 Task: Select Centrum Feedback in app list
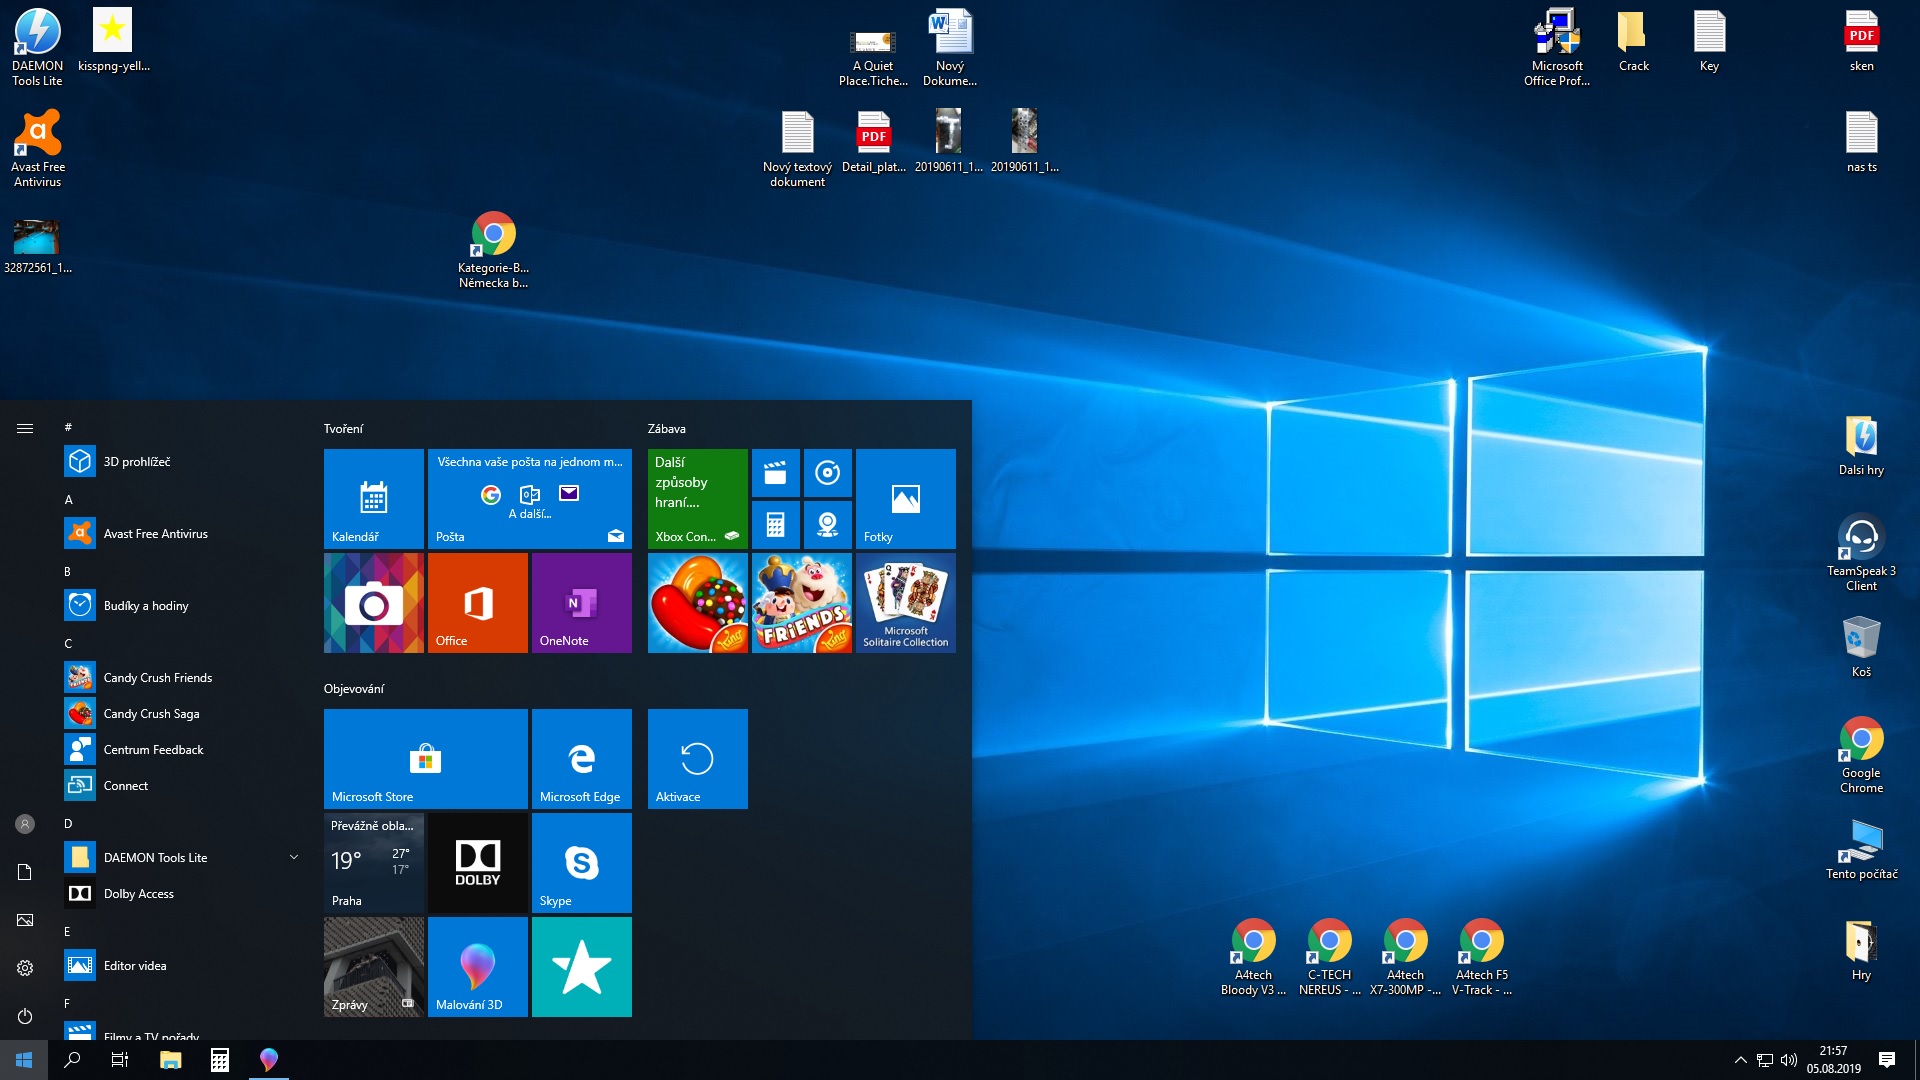tap(153, 750)
